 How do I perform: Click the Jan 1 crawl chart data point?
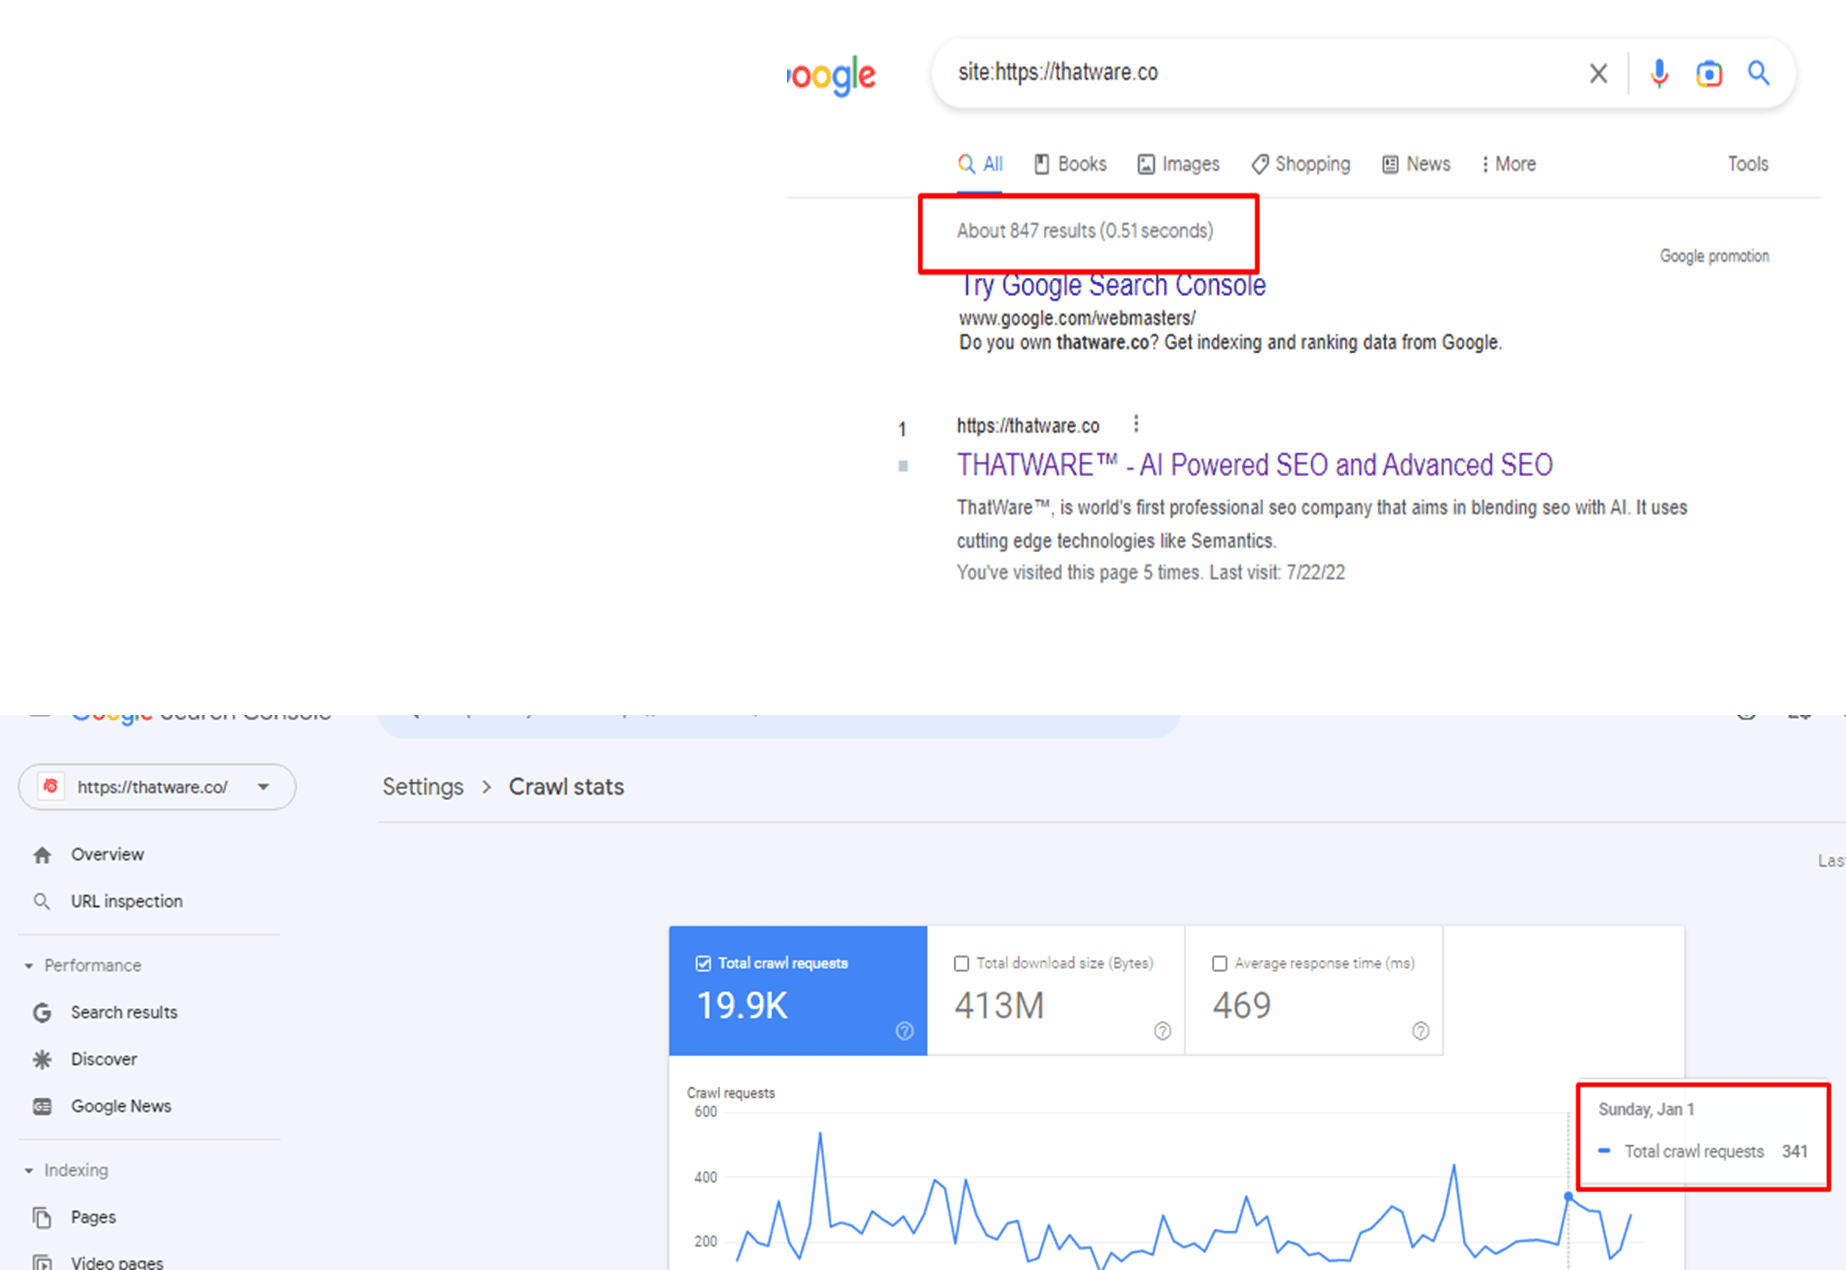tap(1568, 1196)
